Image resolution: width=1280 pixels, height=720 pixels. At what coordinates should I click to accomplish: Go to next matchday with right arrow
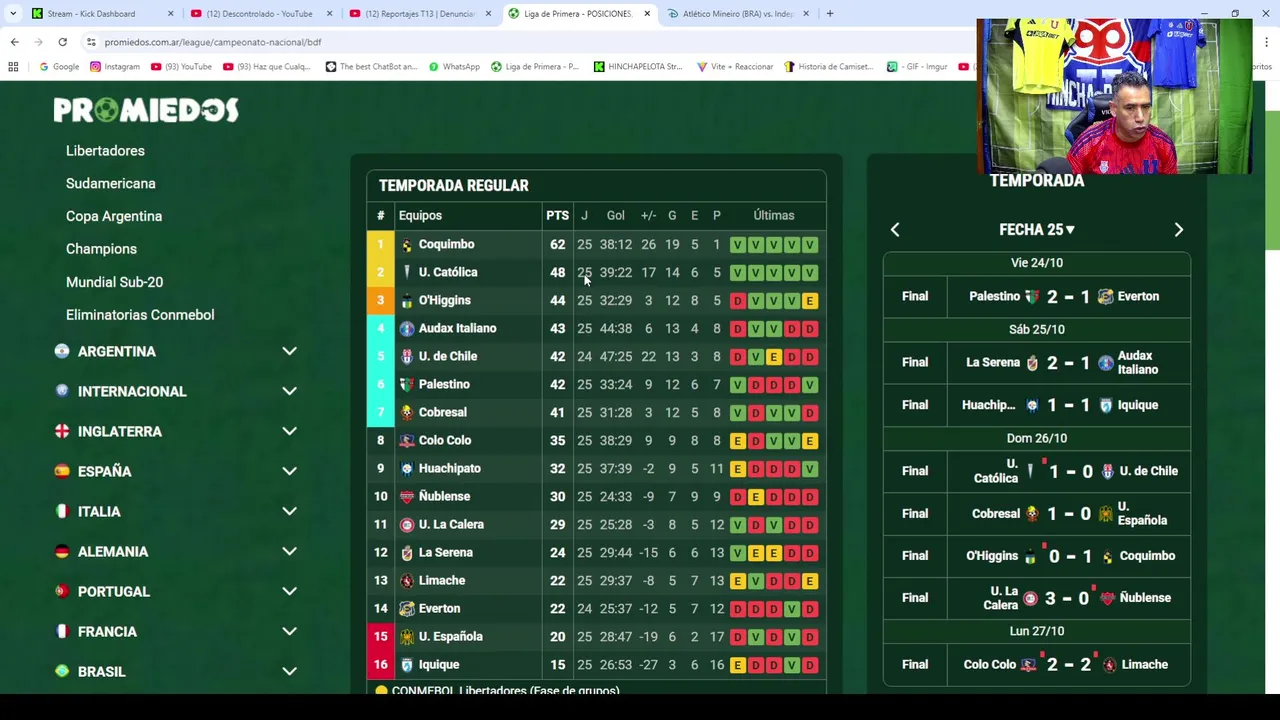tap(1178, 230)
